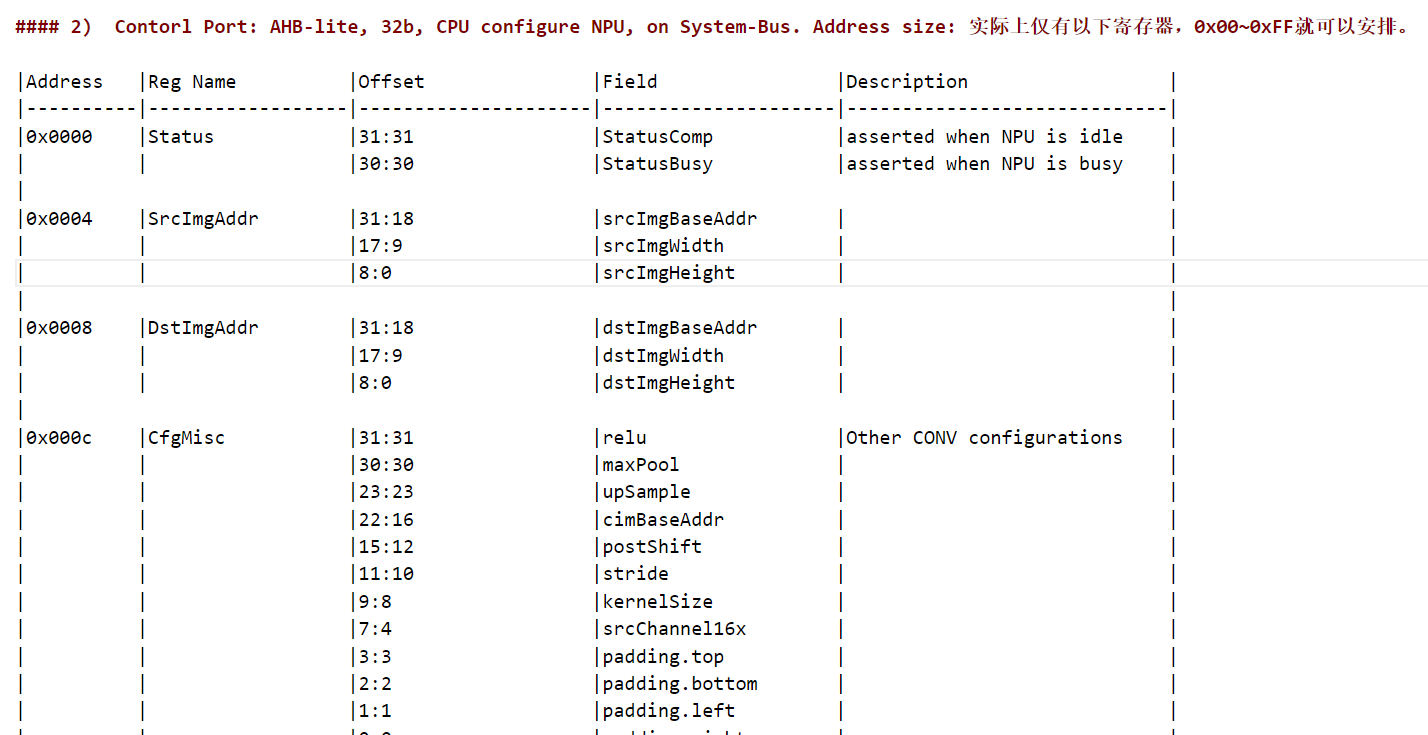Image resolution: width=1428 pixels, height=735 pixels.
Task: Click the 'Status' register name
Action: click(181, 137)
